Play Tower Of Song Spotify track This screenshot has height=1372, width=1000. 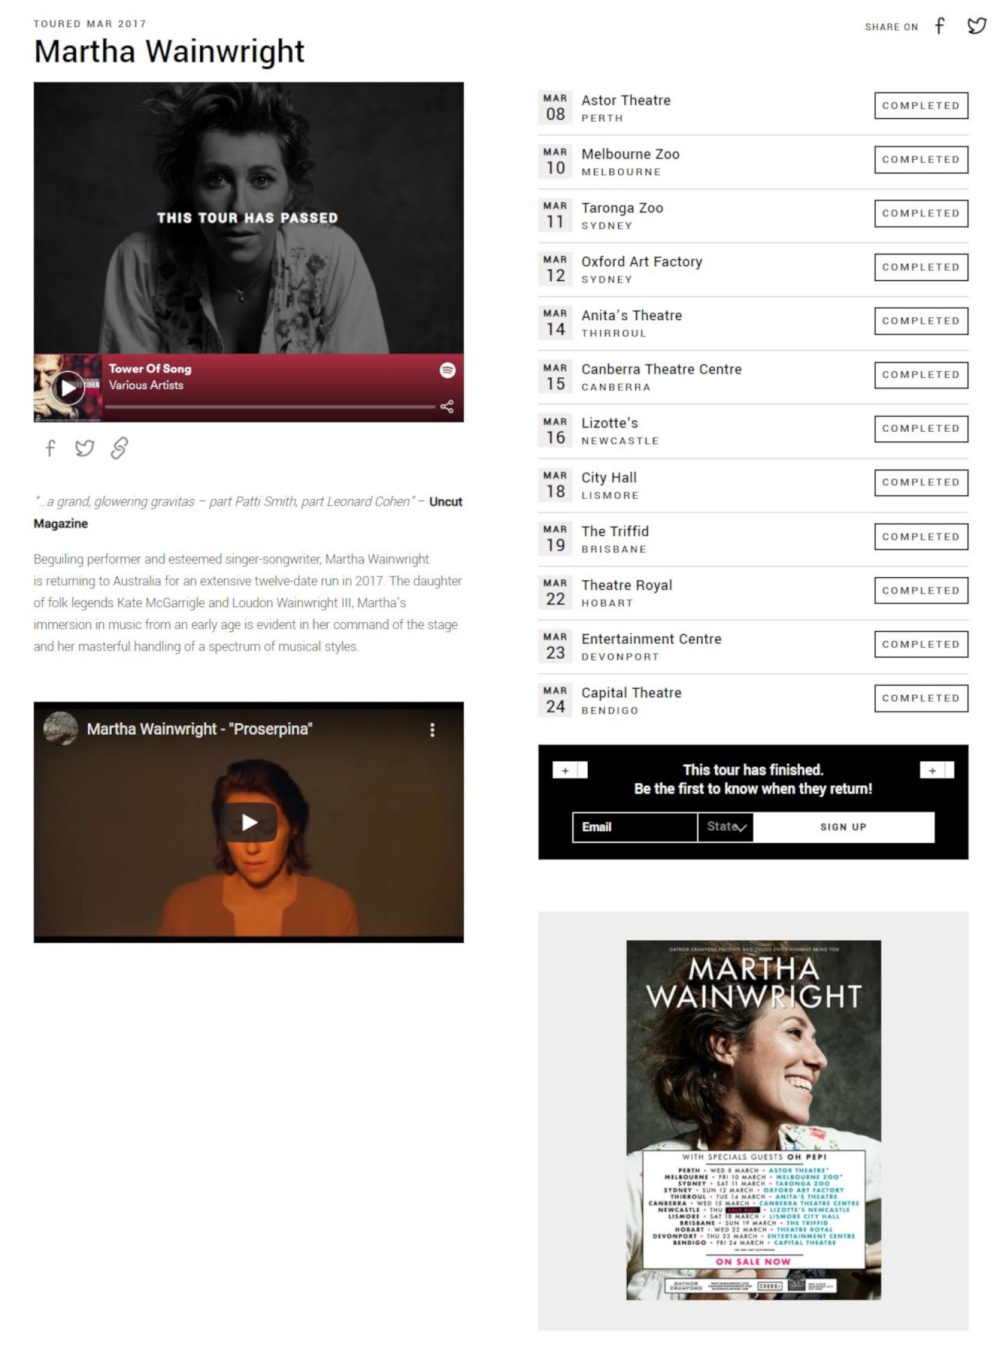point(67,387)
